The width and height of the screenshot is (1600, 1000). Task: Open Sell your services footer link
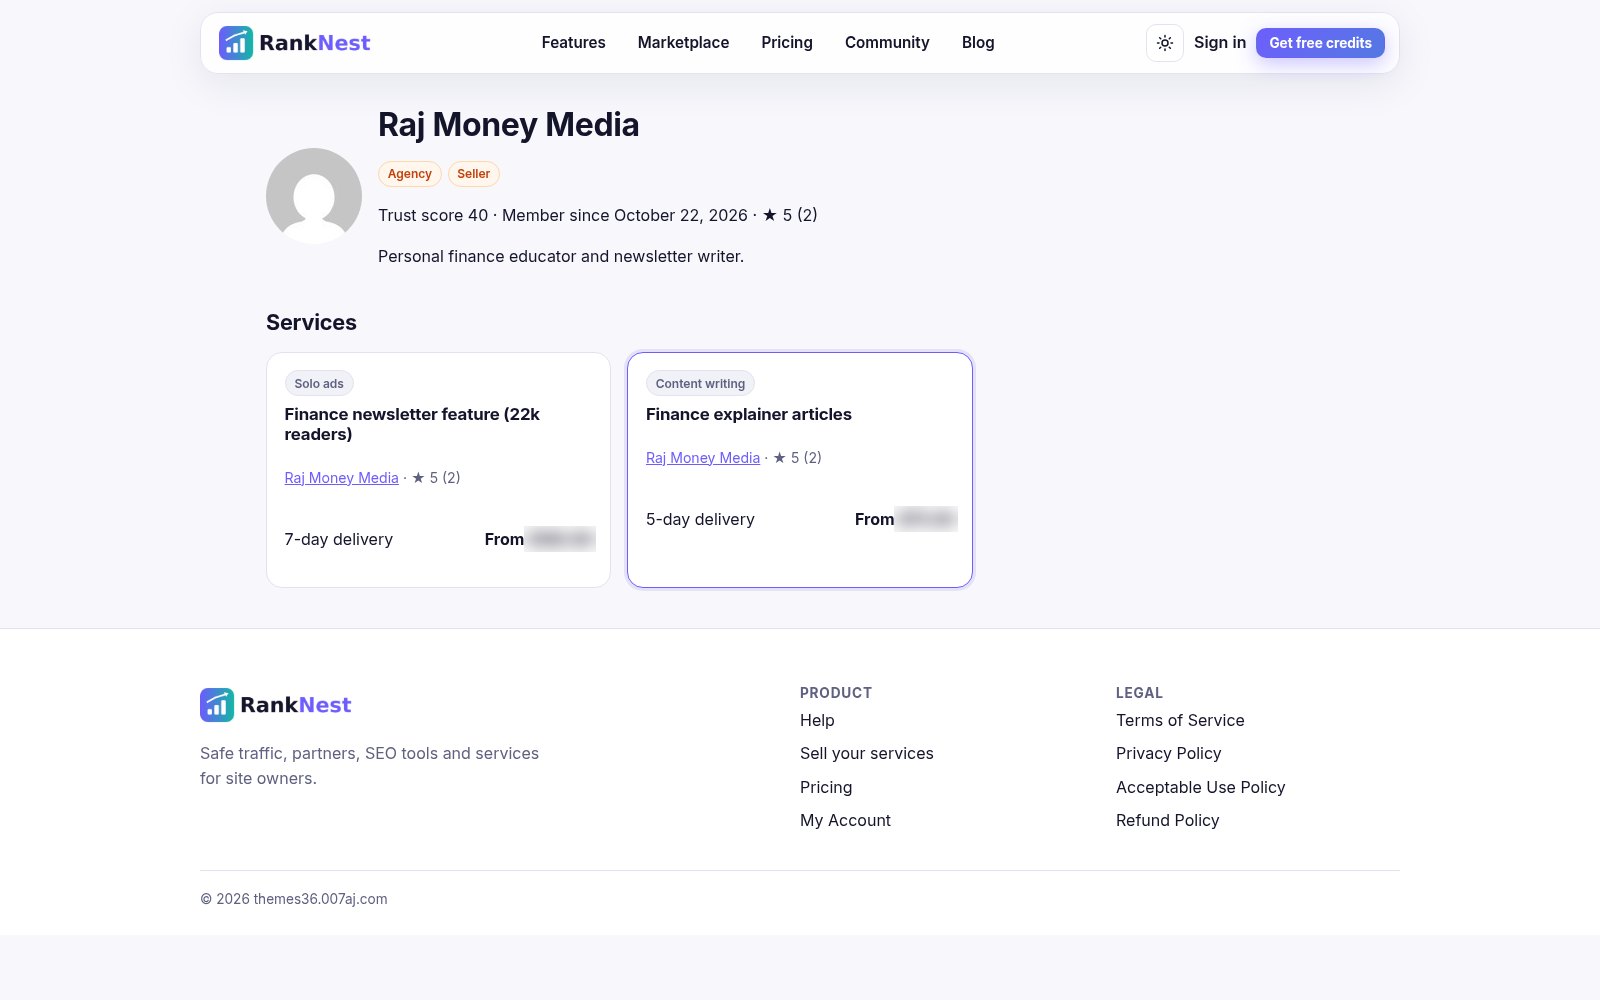[867, 754]
